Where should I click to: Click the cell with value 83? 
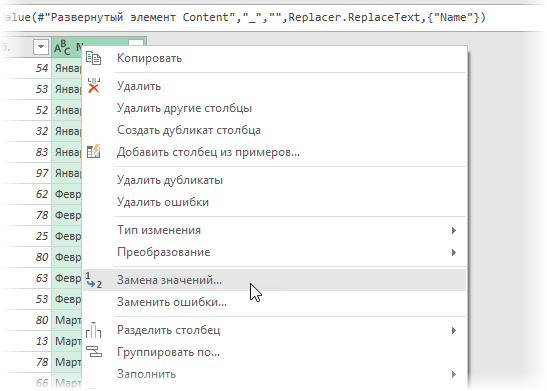(26, 152)
